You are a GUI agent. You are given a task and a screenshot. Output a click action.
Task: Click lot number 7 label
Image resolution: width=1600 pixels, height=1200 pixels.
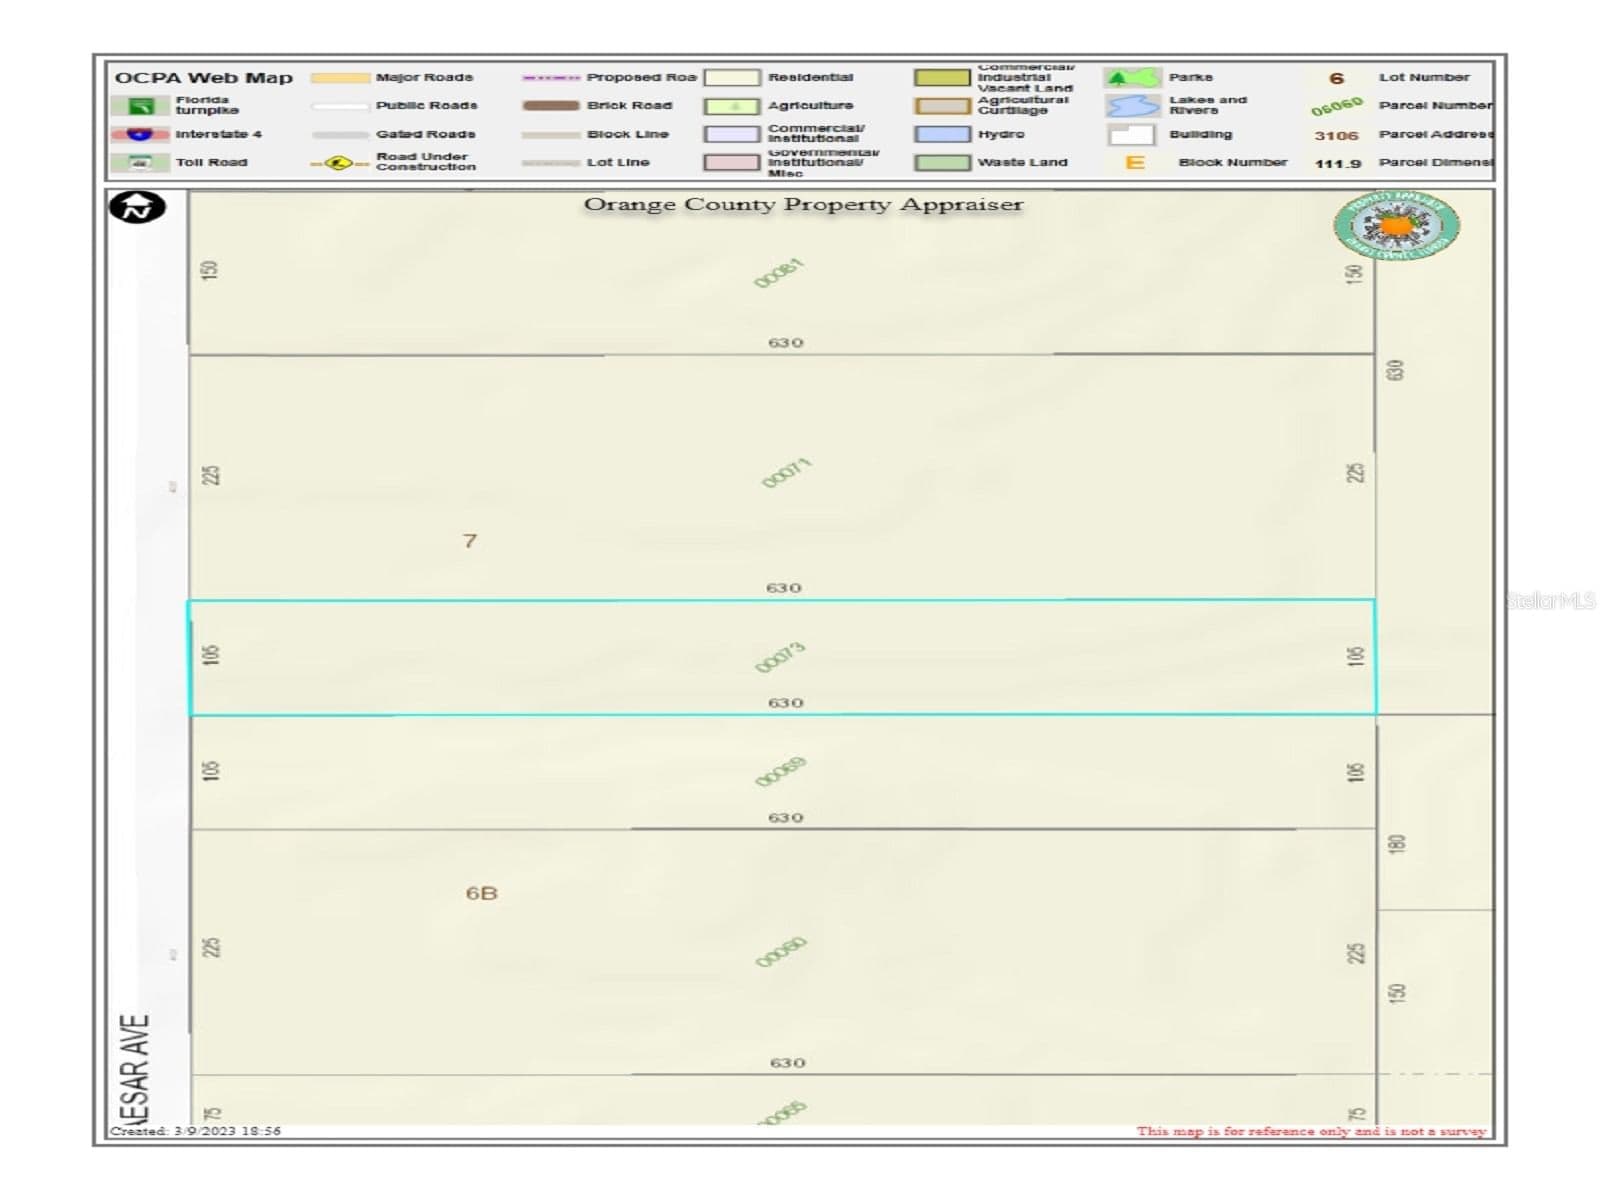coord(470,541)
